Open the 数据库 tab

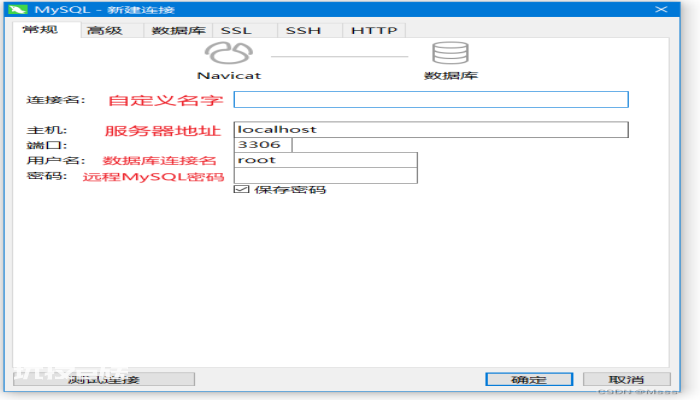click(179, 30)
